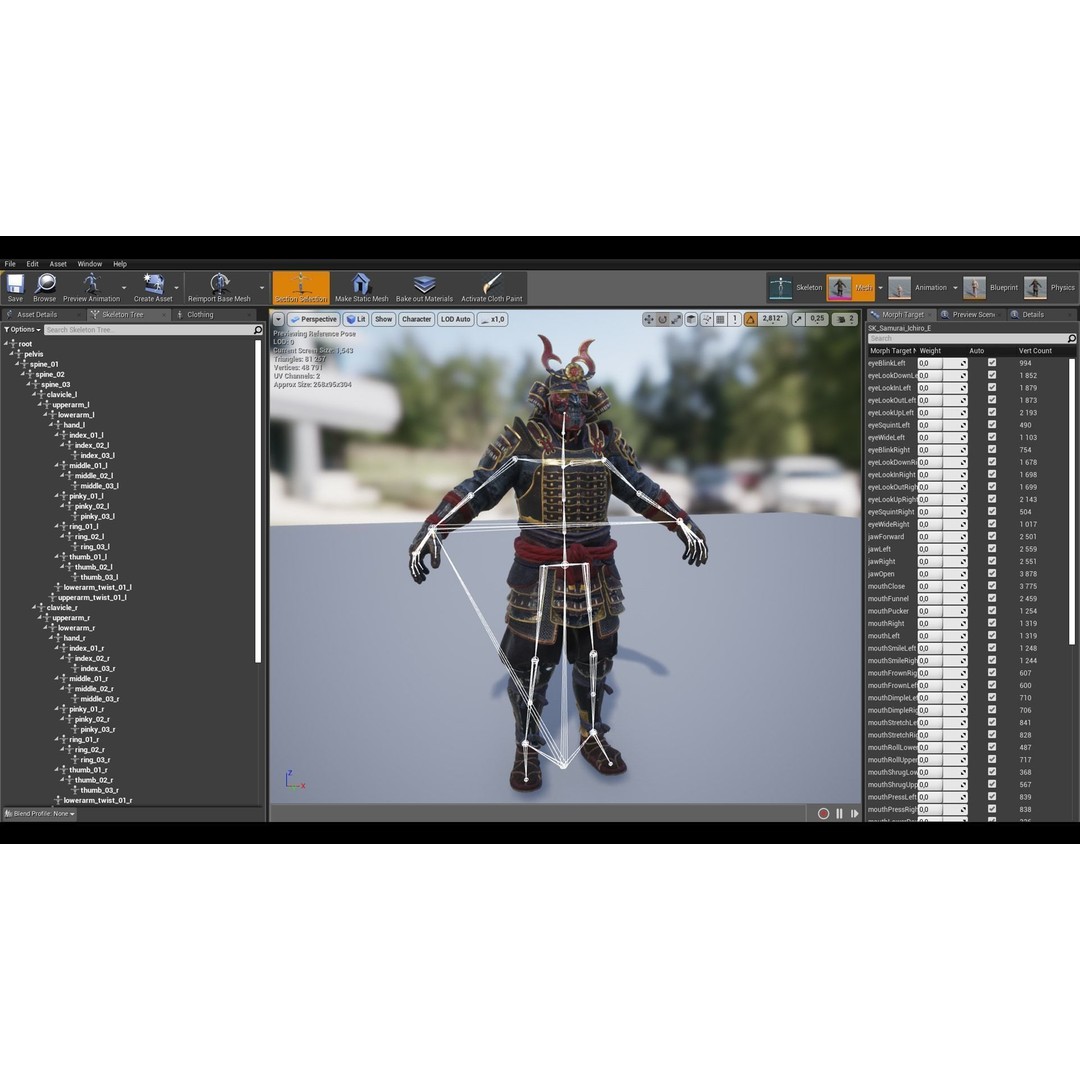The image size is (1080, 1080).
Task: Toggle rotation snap angle icon
Action: pos(751,319)
